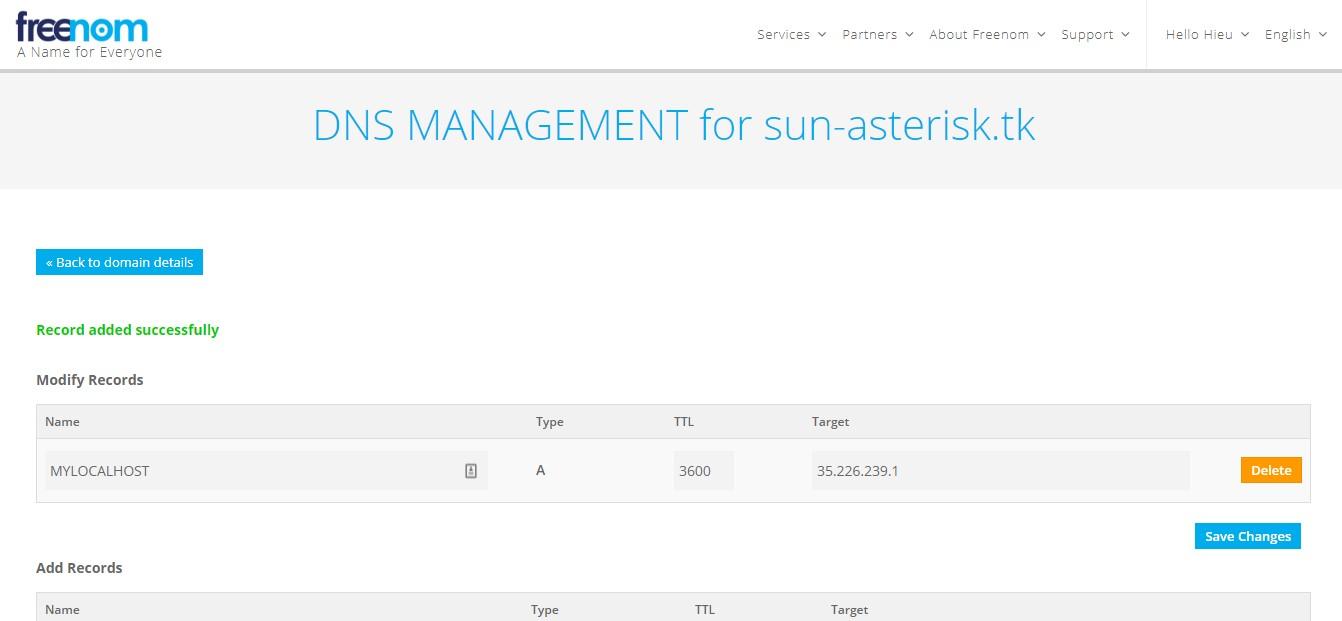Change language via English dropdown
Viewport: 1342px width, 621px height.
pos(1296,34)
